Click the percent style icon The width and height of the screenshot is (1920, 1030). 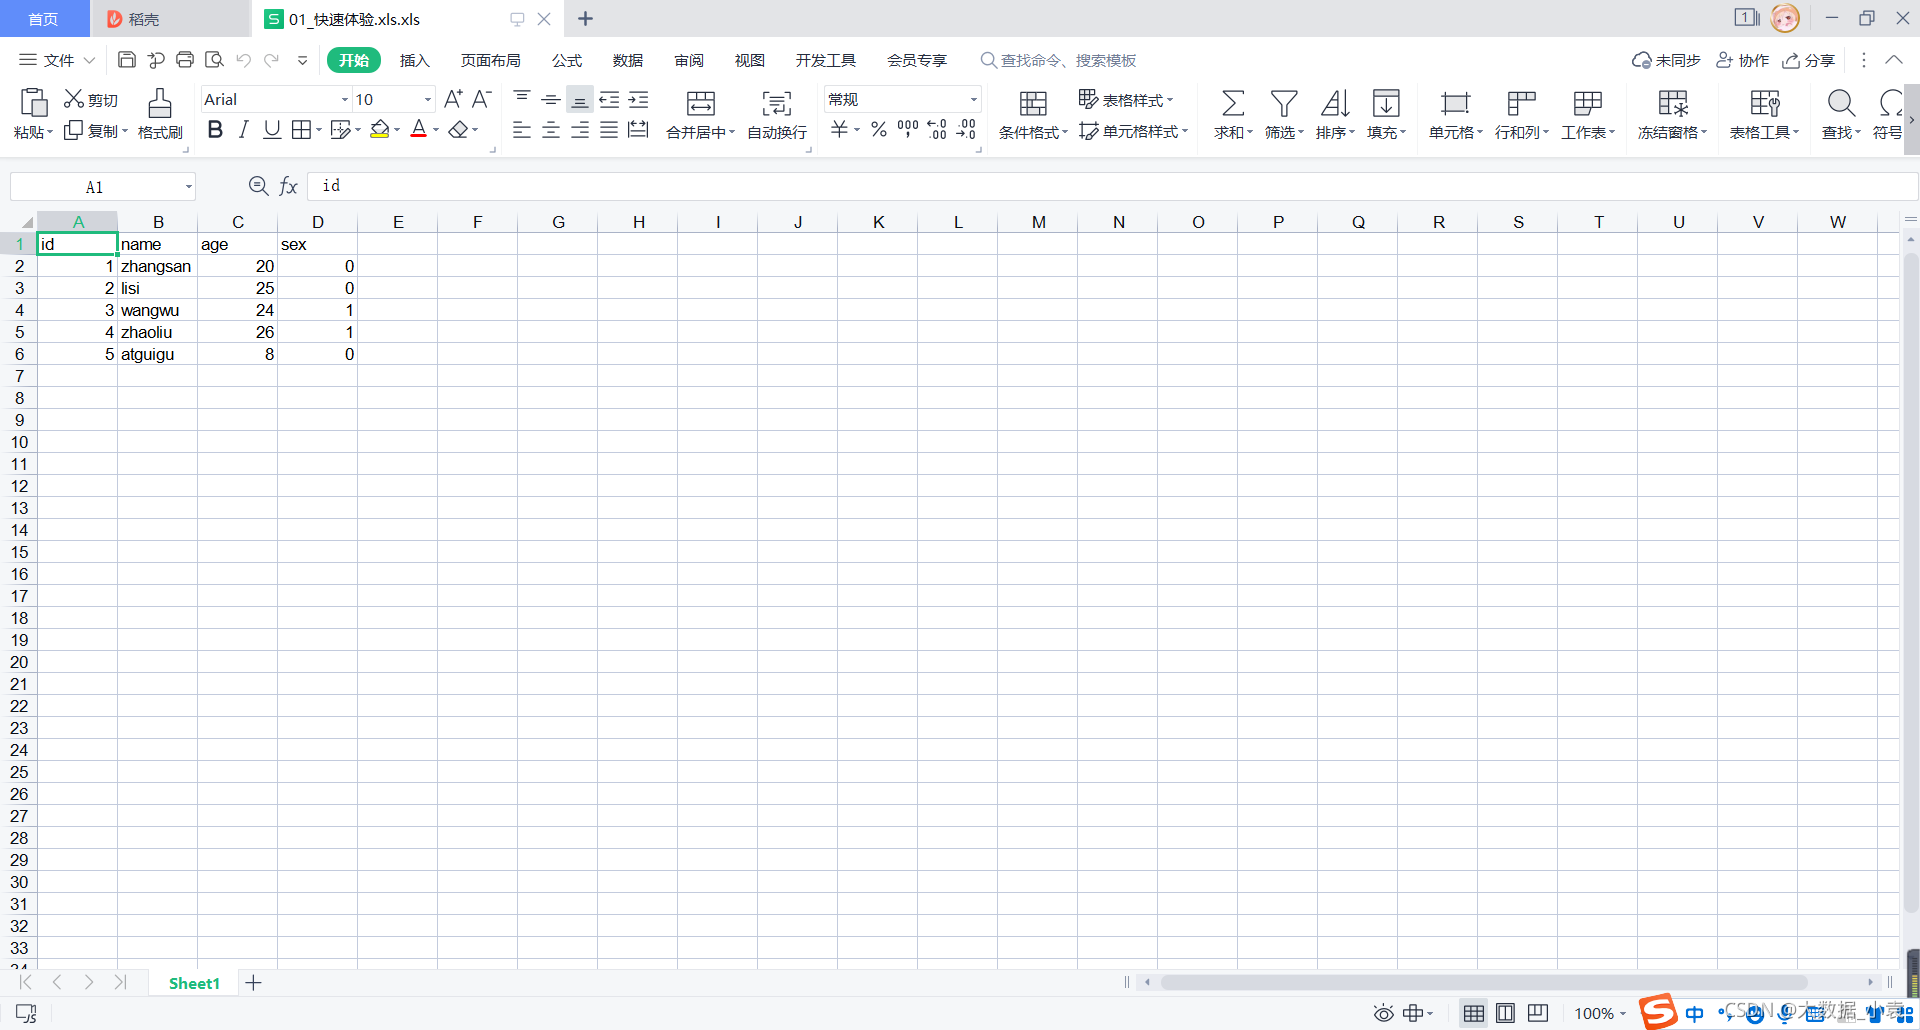[879, 129]
